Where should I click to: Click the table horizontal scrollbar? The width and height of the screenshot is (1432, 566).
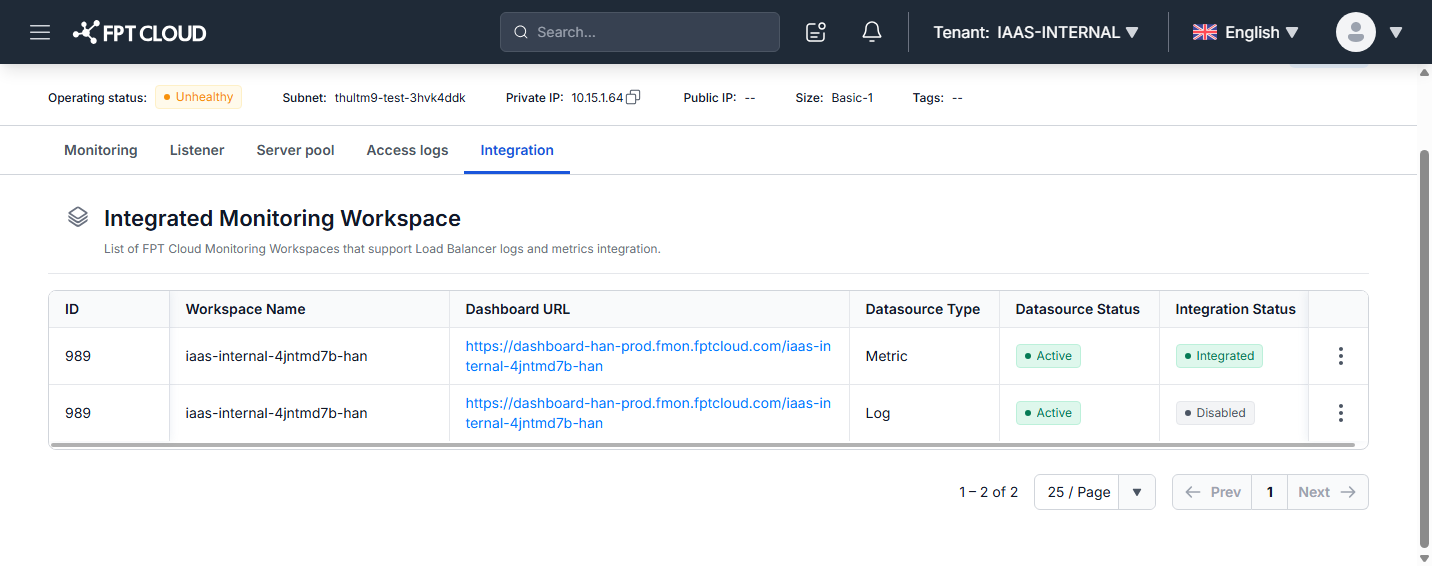[702, 444]
